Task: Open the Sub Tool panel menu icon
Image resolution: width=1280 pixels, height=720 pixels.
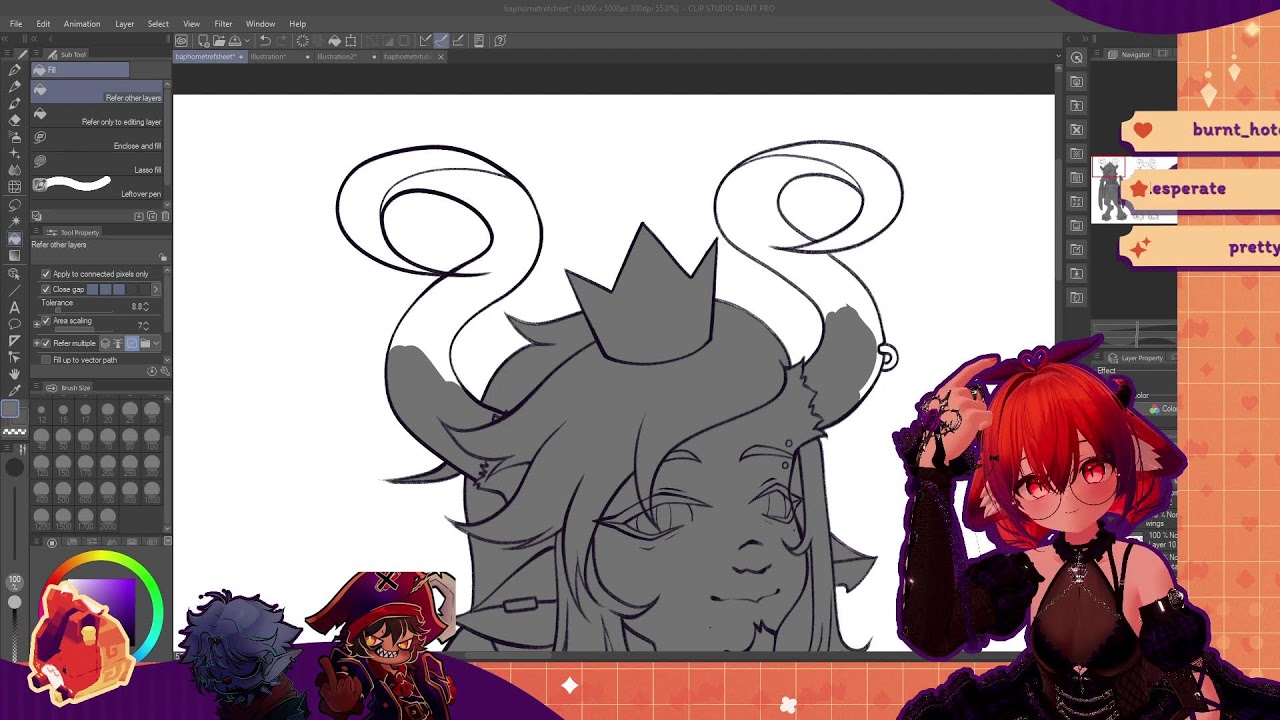Action: tap(37, 54)
